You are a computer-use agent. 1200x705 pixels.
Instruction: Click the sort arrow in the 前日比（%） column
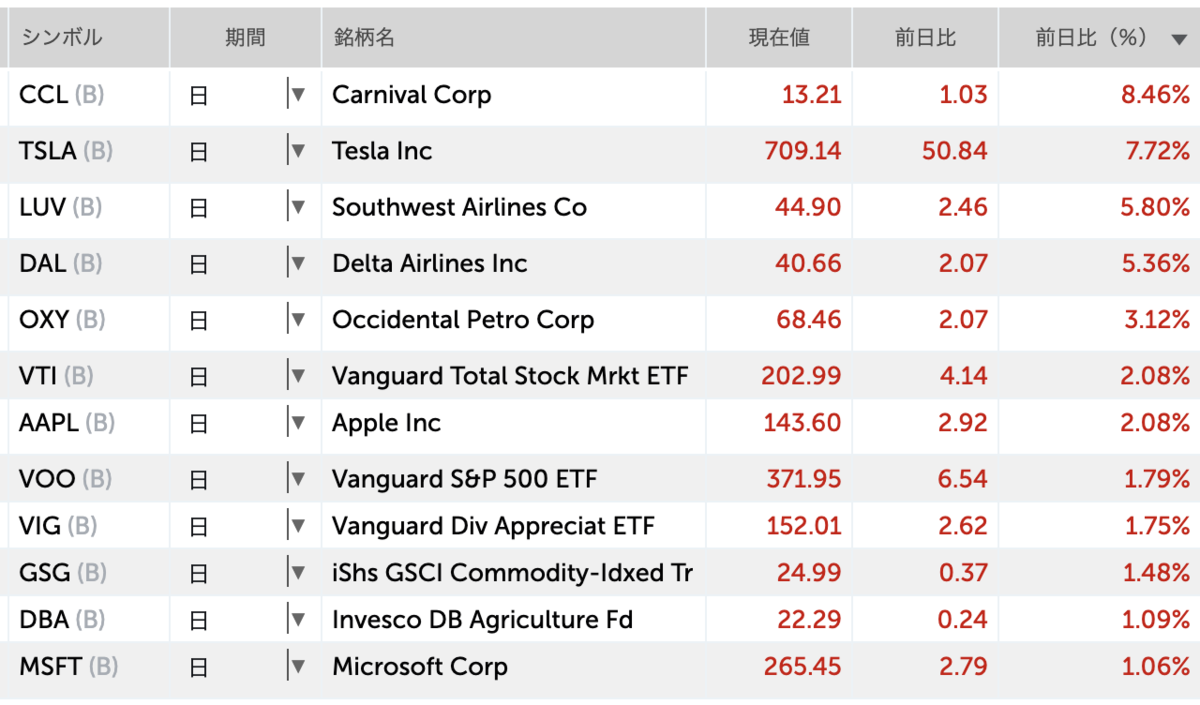(1180, 37)
